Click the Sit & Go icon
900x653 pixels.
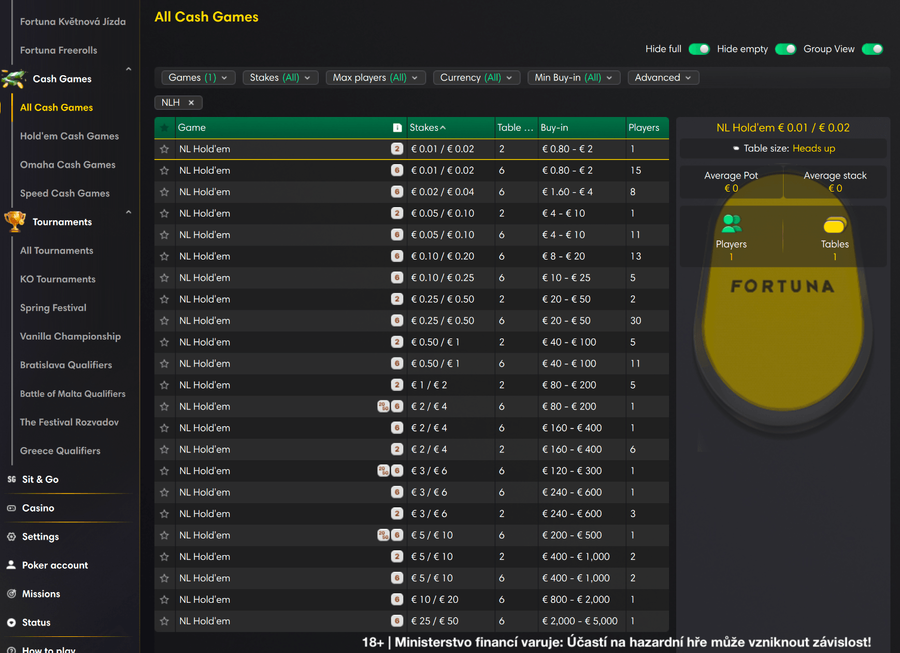coord(11,479)
